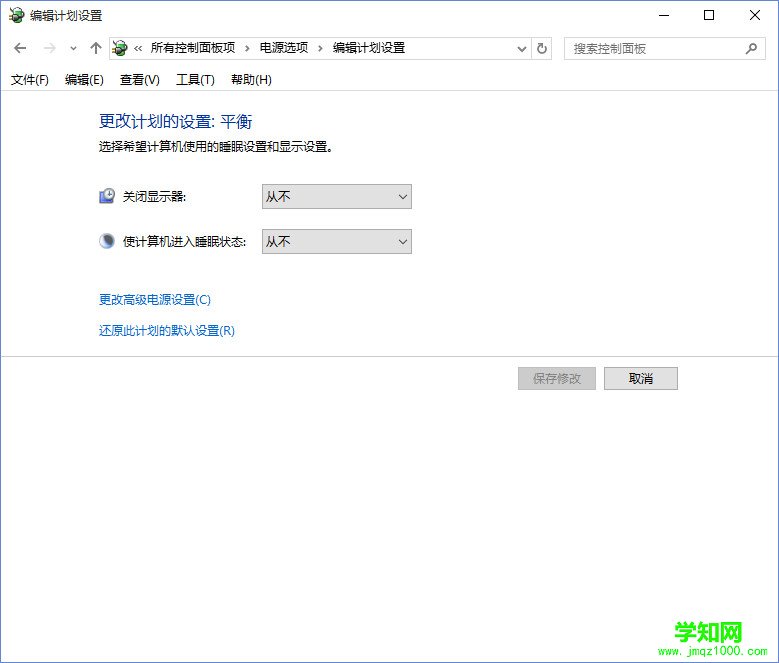Viewport: 779px width, 663px height.
Task: Close the 编辑计划设置 window
Action: (755, 15)
